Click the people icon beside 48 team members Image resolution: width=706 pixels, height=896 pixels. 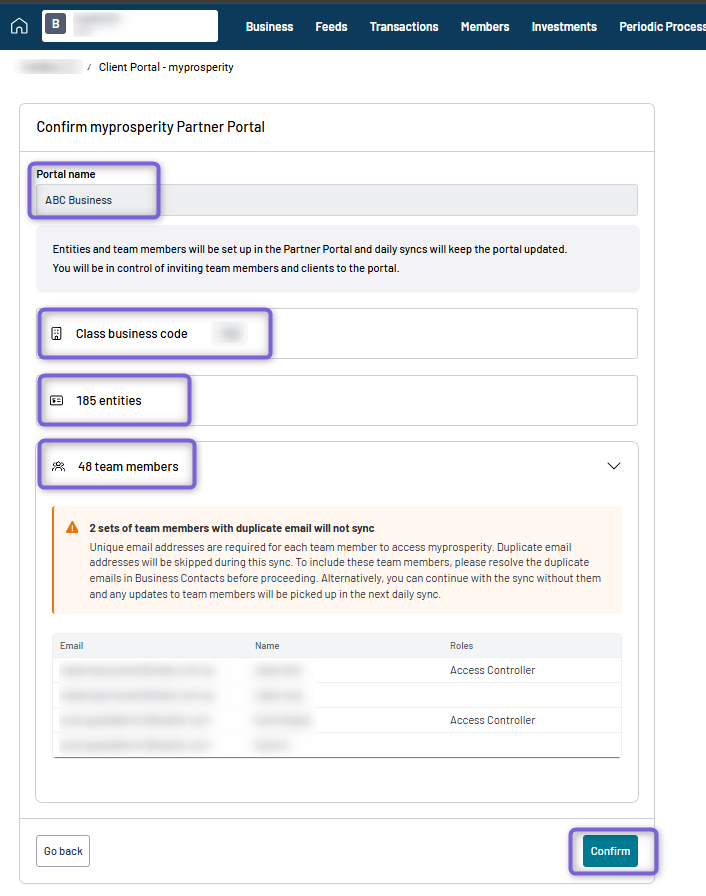[x=58, y=466]
